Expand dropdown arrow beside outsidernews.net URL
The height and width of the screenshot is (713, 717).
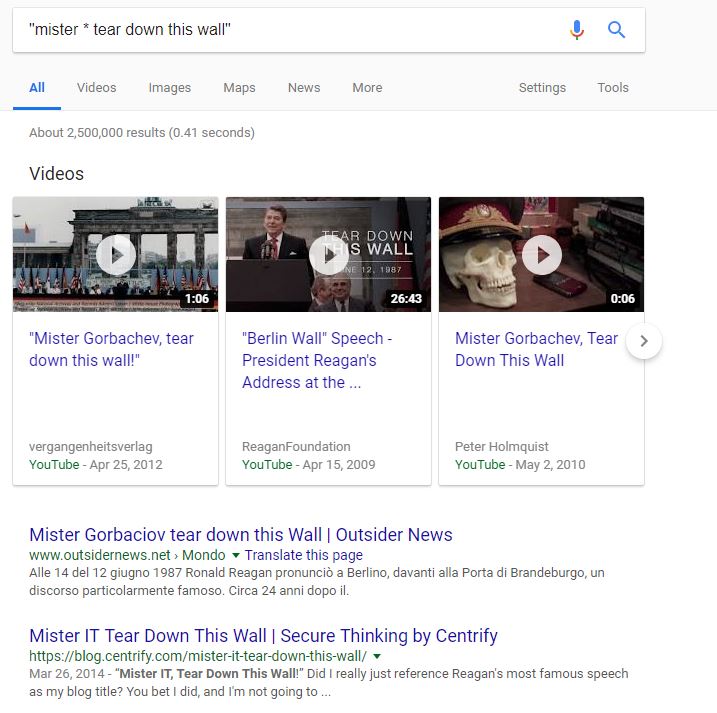click(x=236, y=555)
